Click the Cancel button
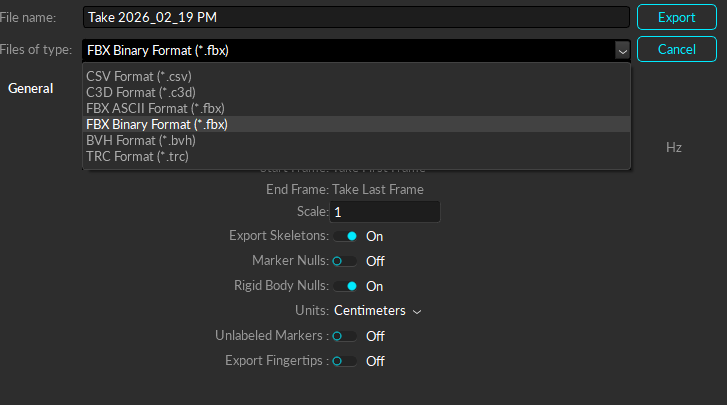Image resolution: width=727 pixels, height=405 pixels. pyautogui.click(x=677, y=49)
